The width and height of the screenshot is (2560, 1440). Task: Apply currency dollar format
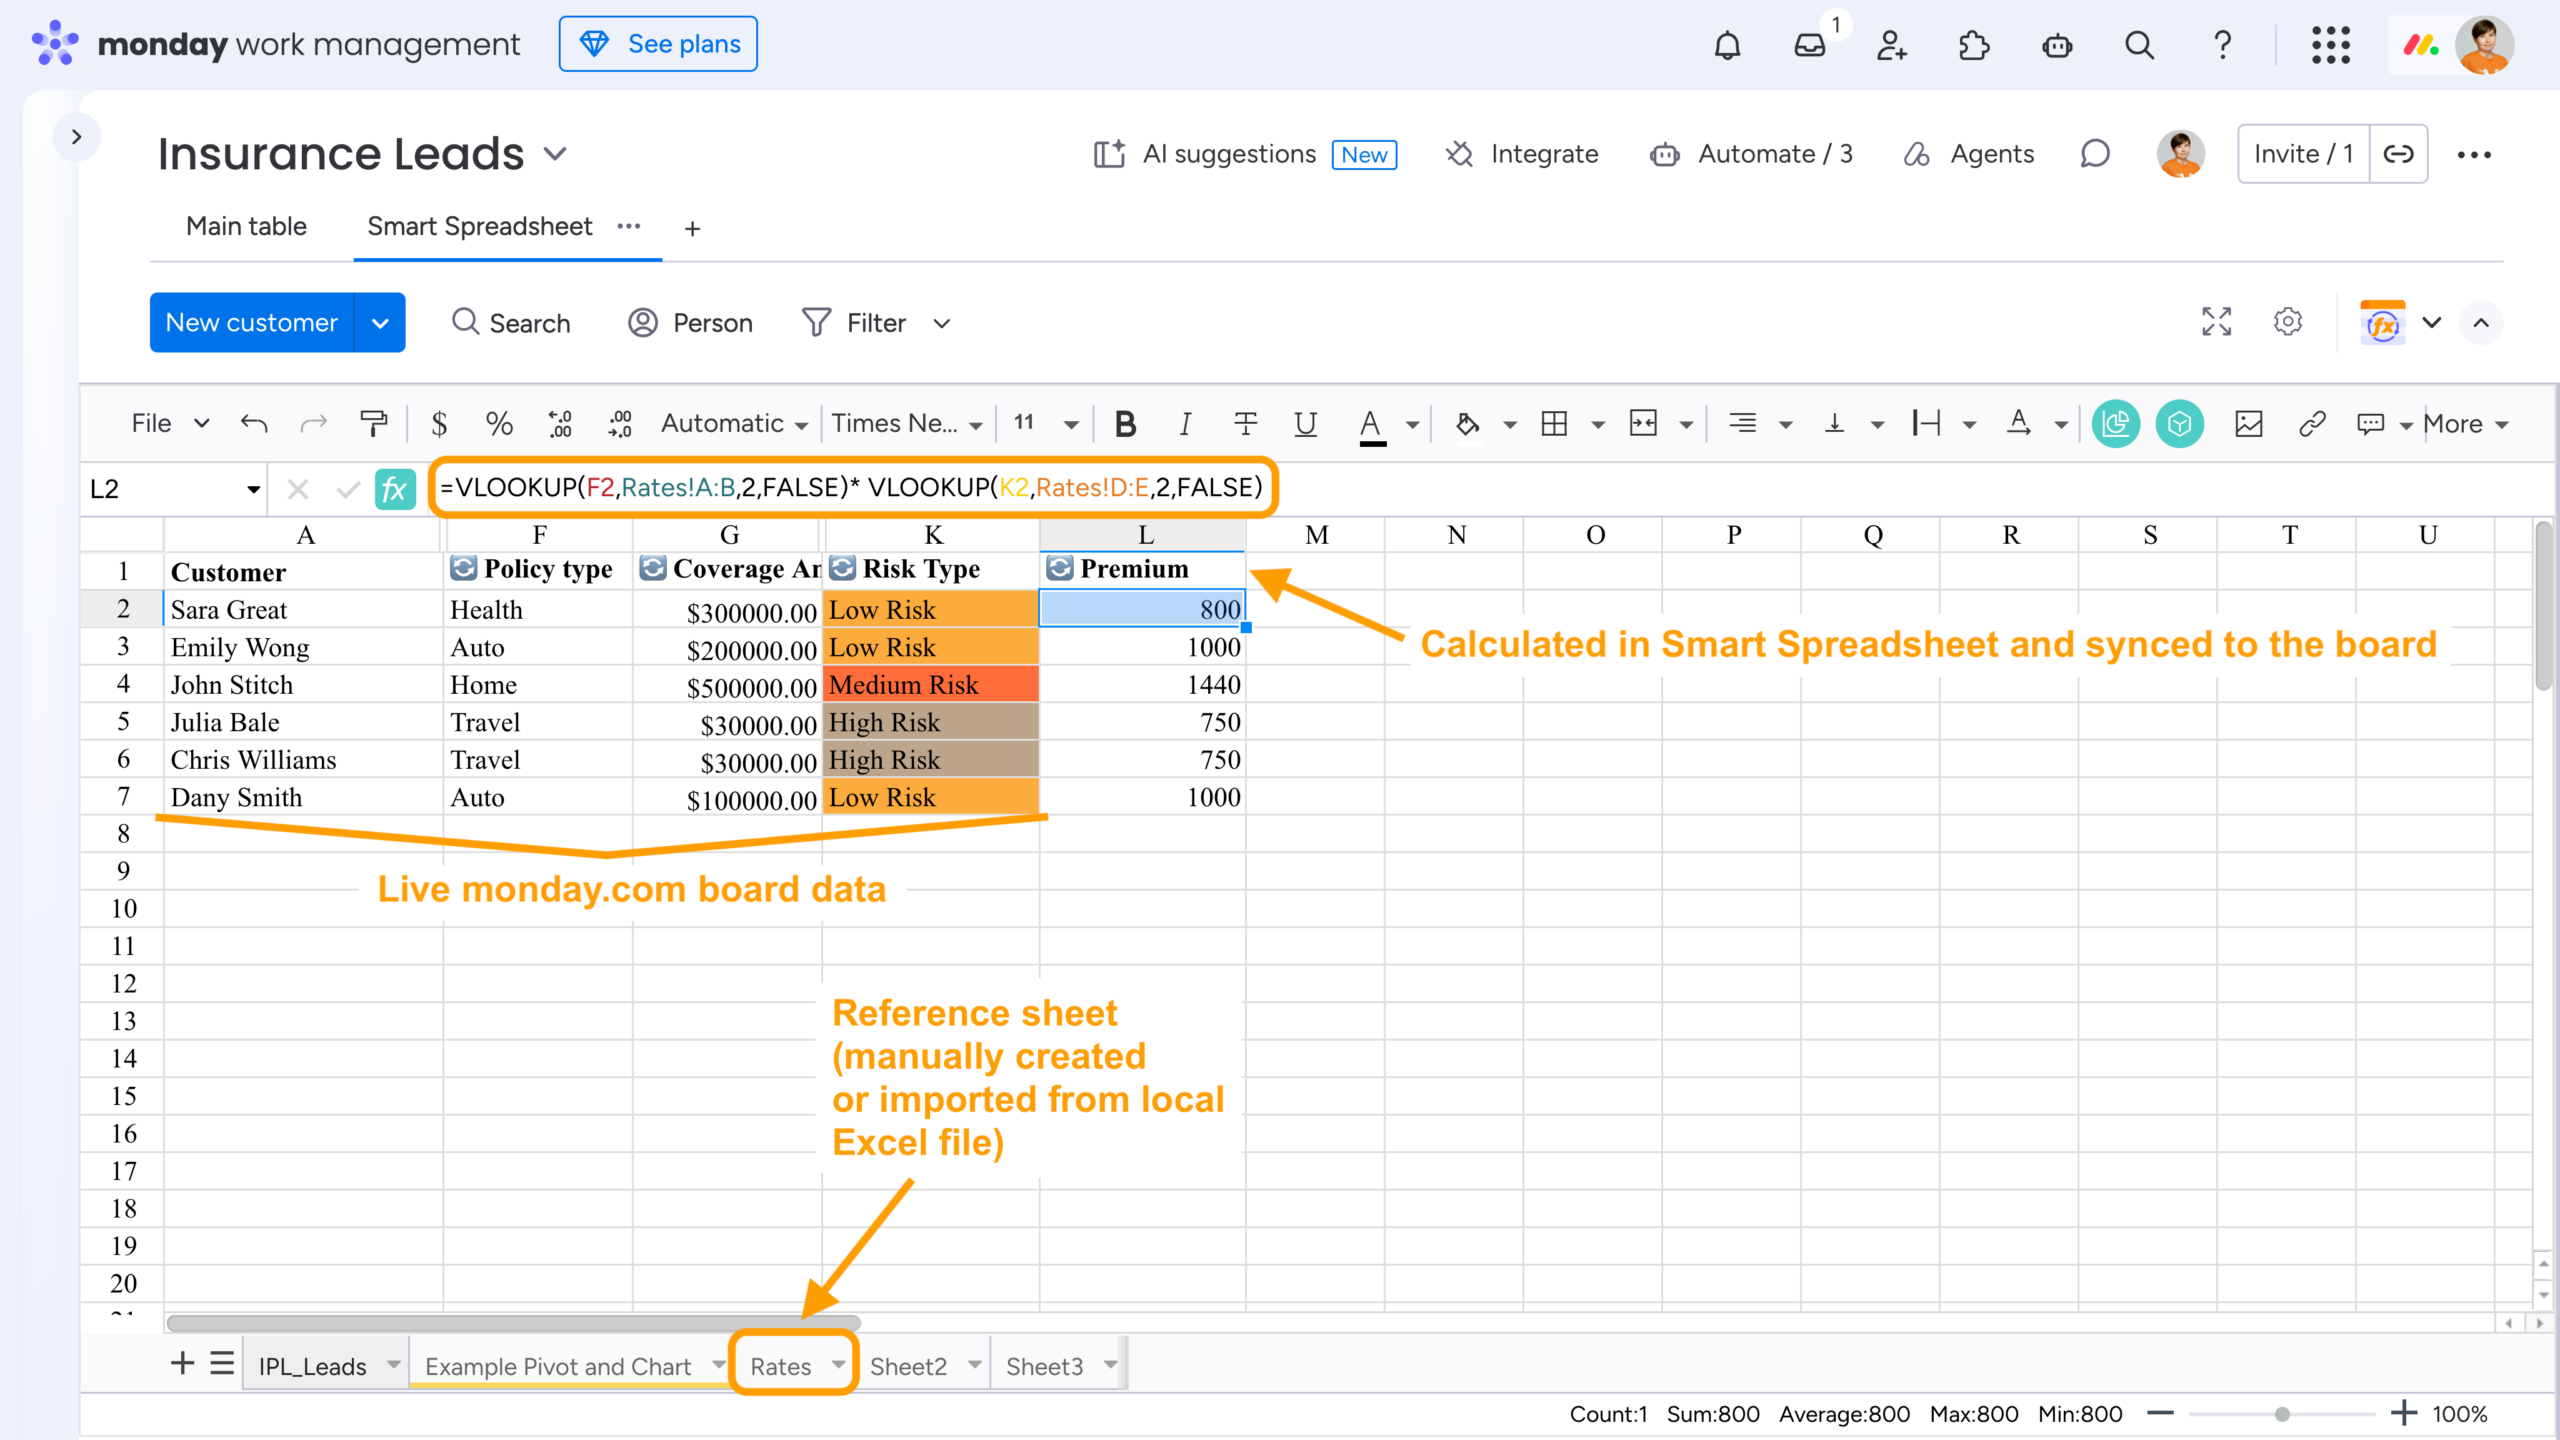(x=439, y=424)
